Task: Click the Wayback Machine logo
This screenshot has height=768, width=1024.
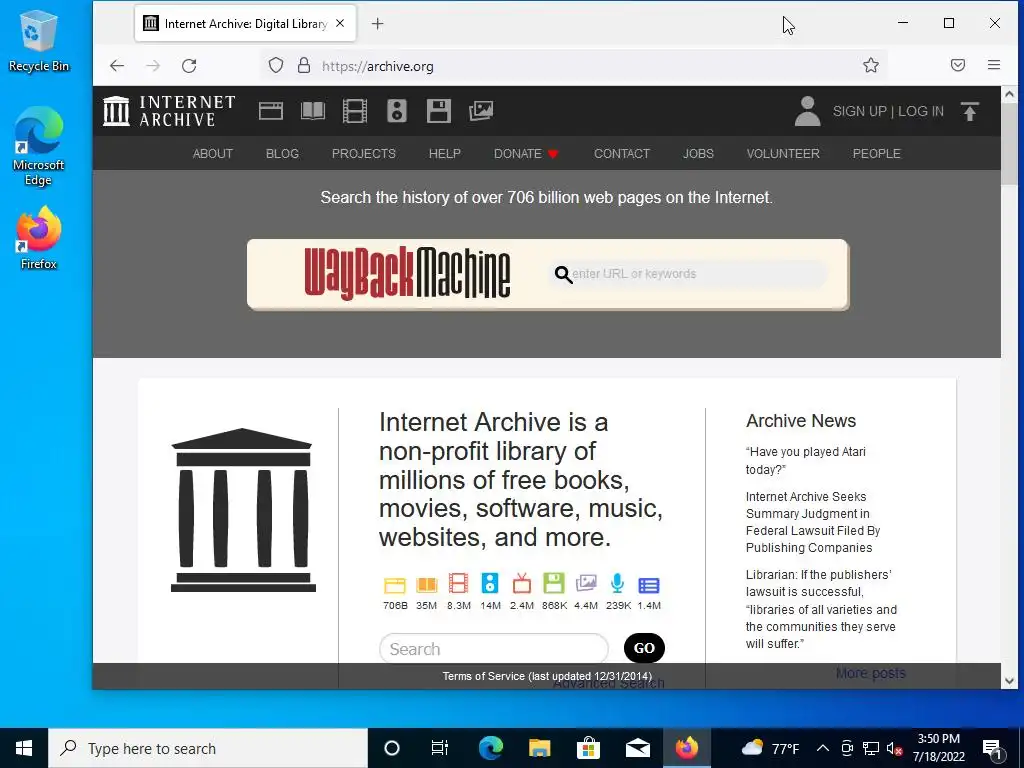Action: click(407, 274)
